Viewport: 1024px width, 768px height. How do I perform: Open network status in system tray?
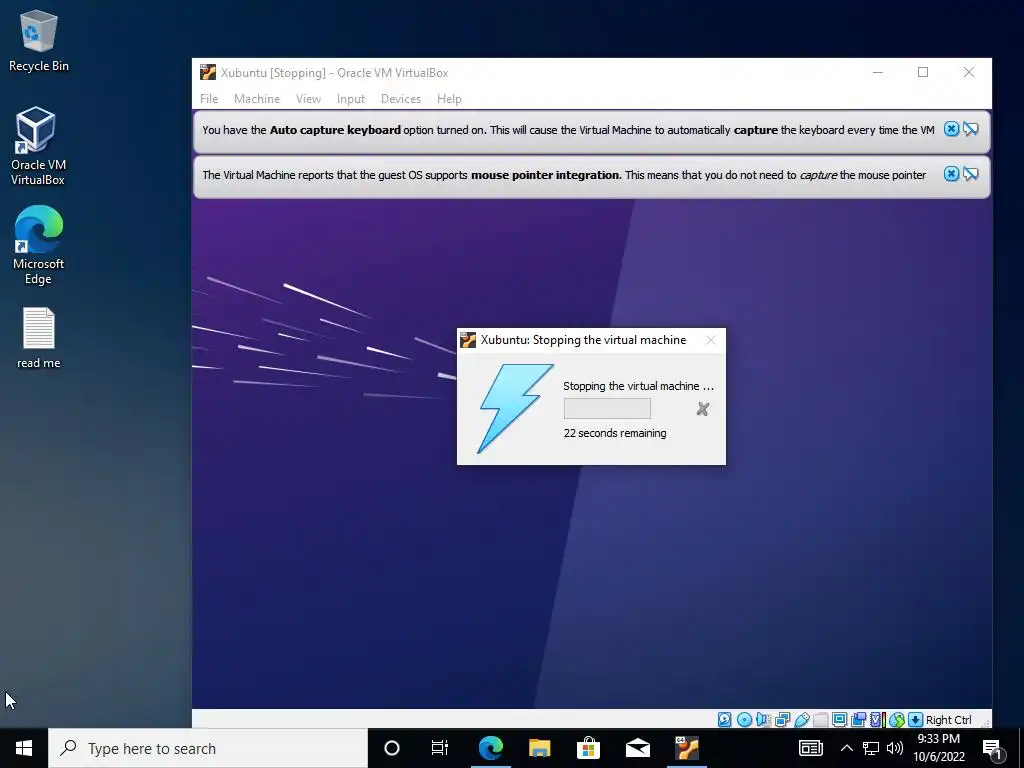tap(871, 748)
